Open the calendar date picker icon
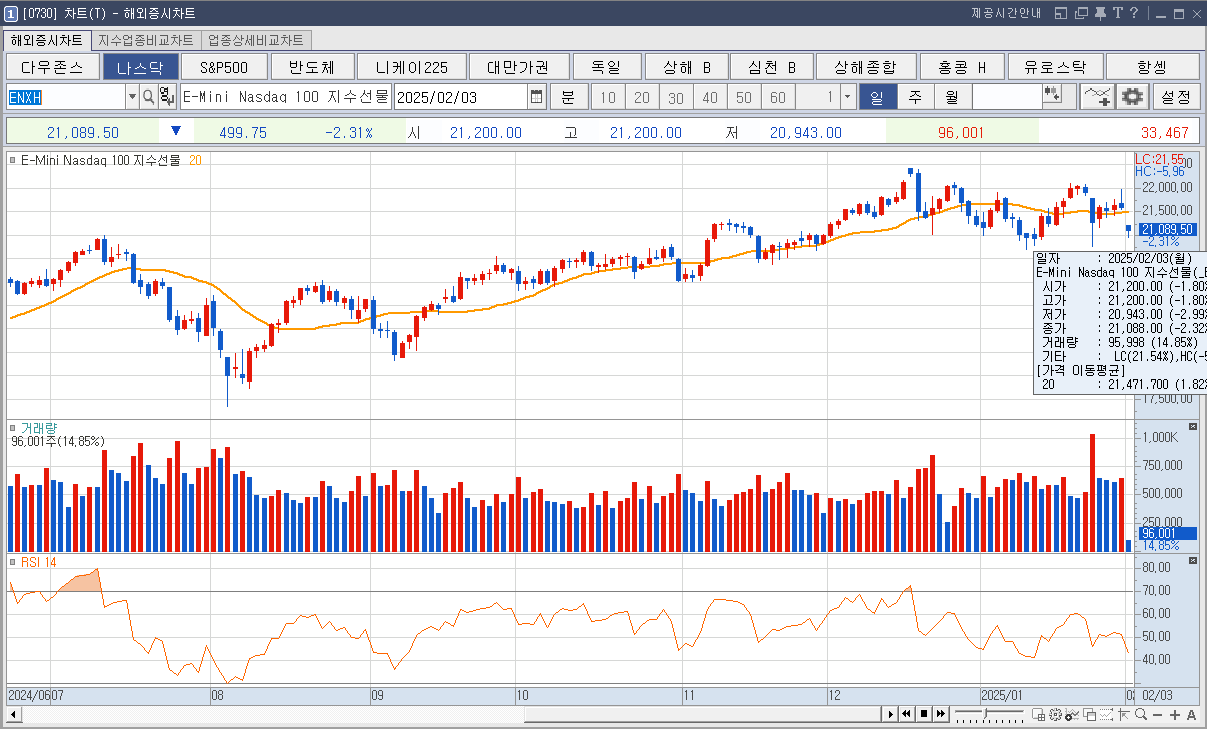Viewport: 1207px width, 729px height. (537, 97)
